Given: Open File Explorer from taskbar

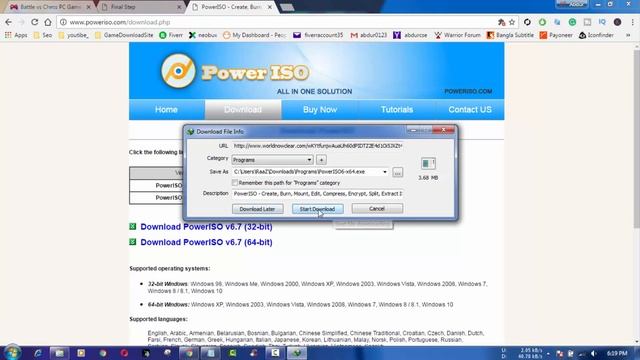Looking at the screenshot, I should tap(59, 353).
